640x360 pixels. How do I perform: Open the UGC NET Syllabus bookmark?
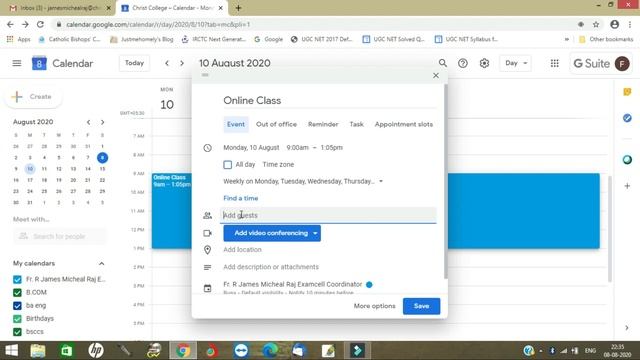coord(466,40)
